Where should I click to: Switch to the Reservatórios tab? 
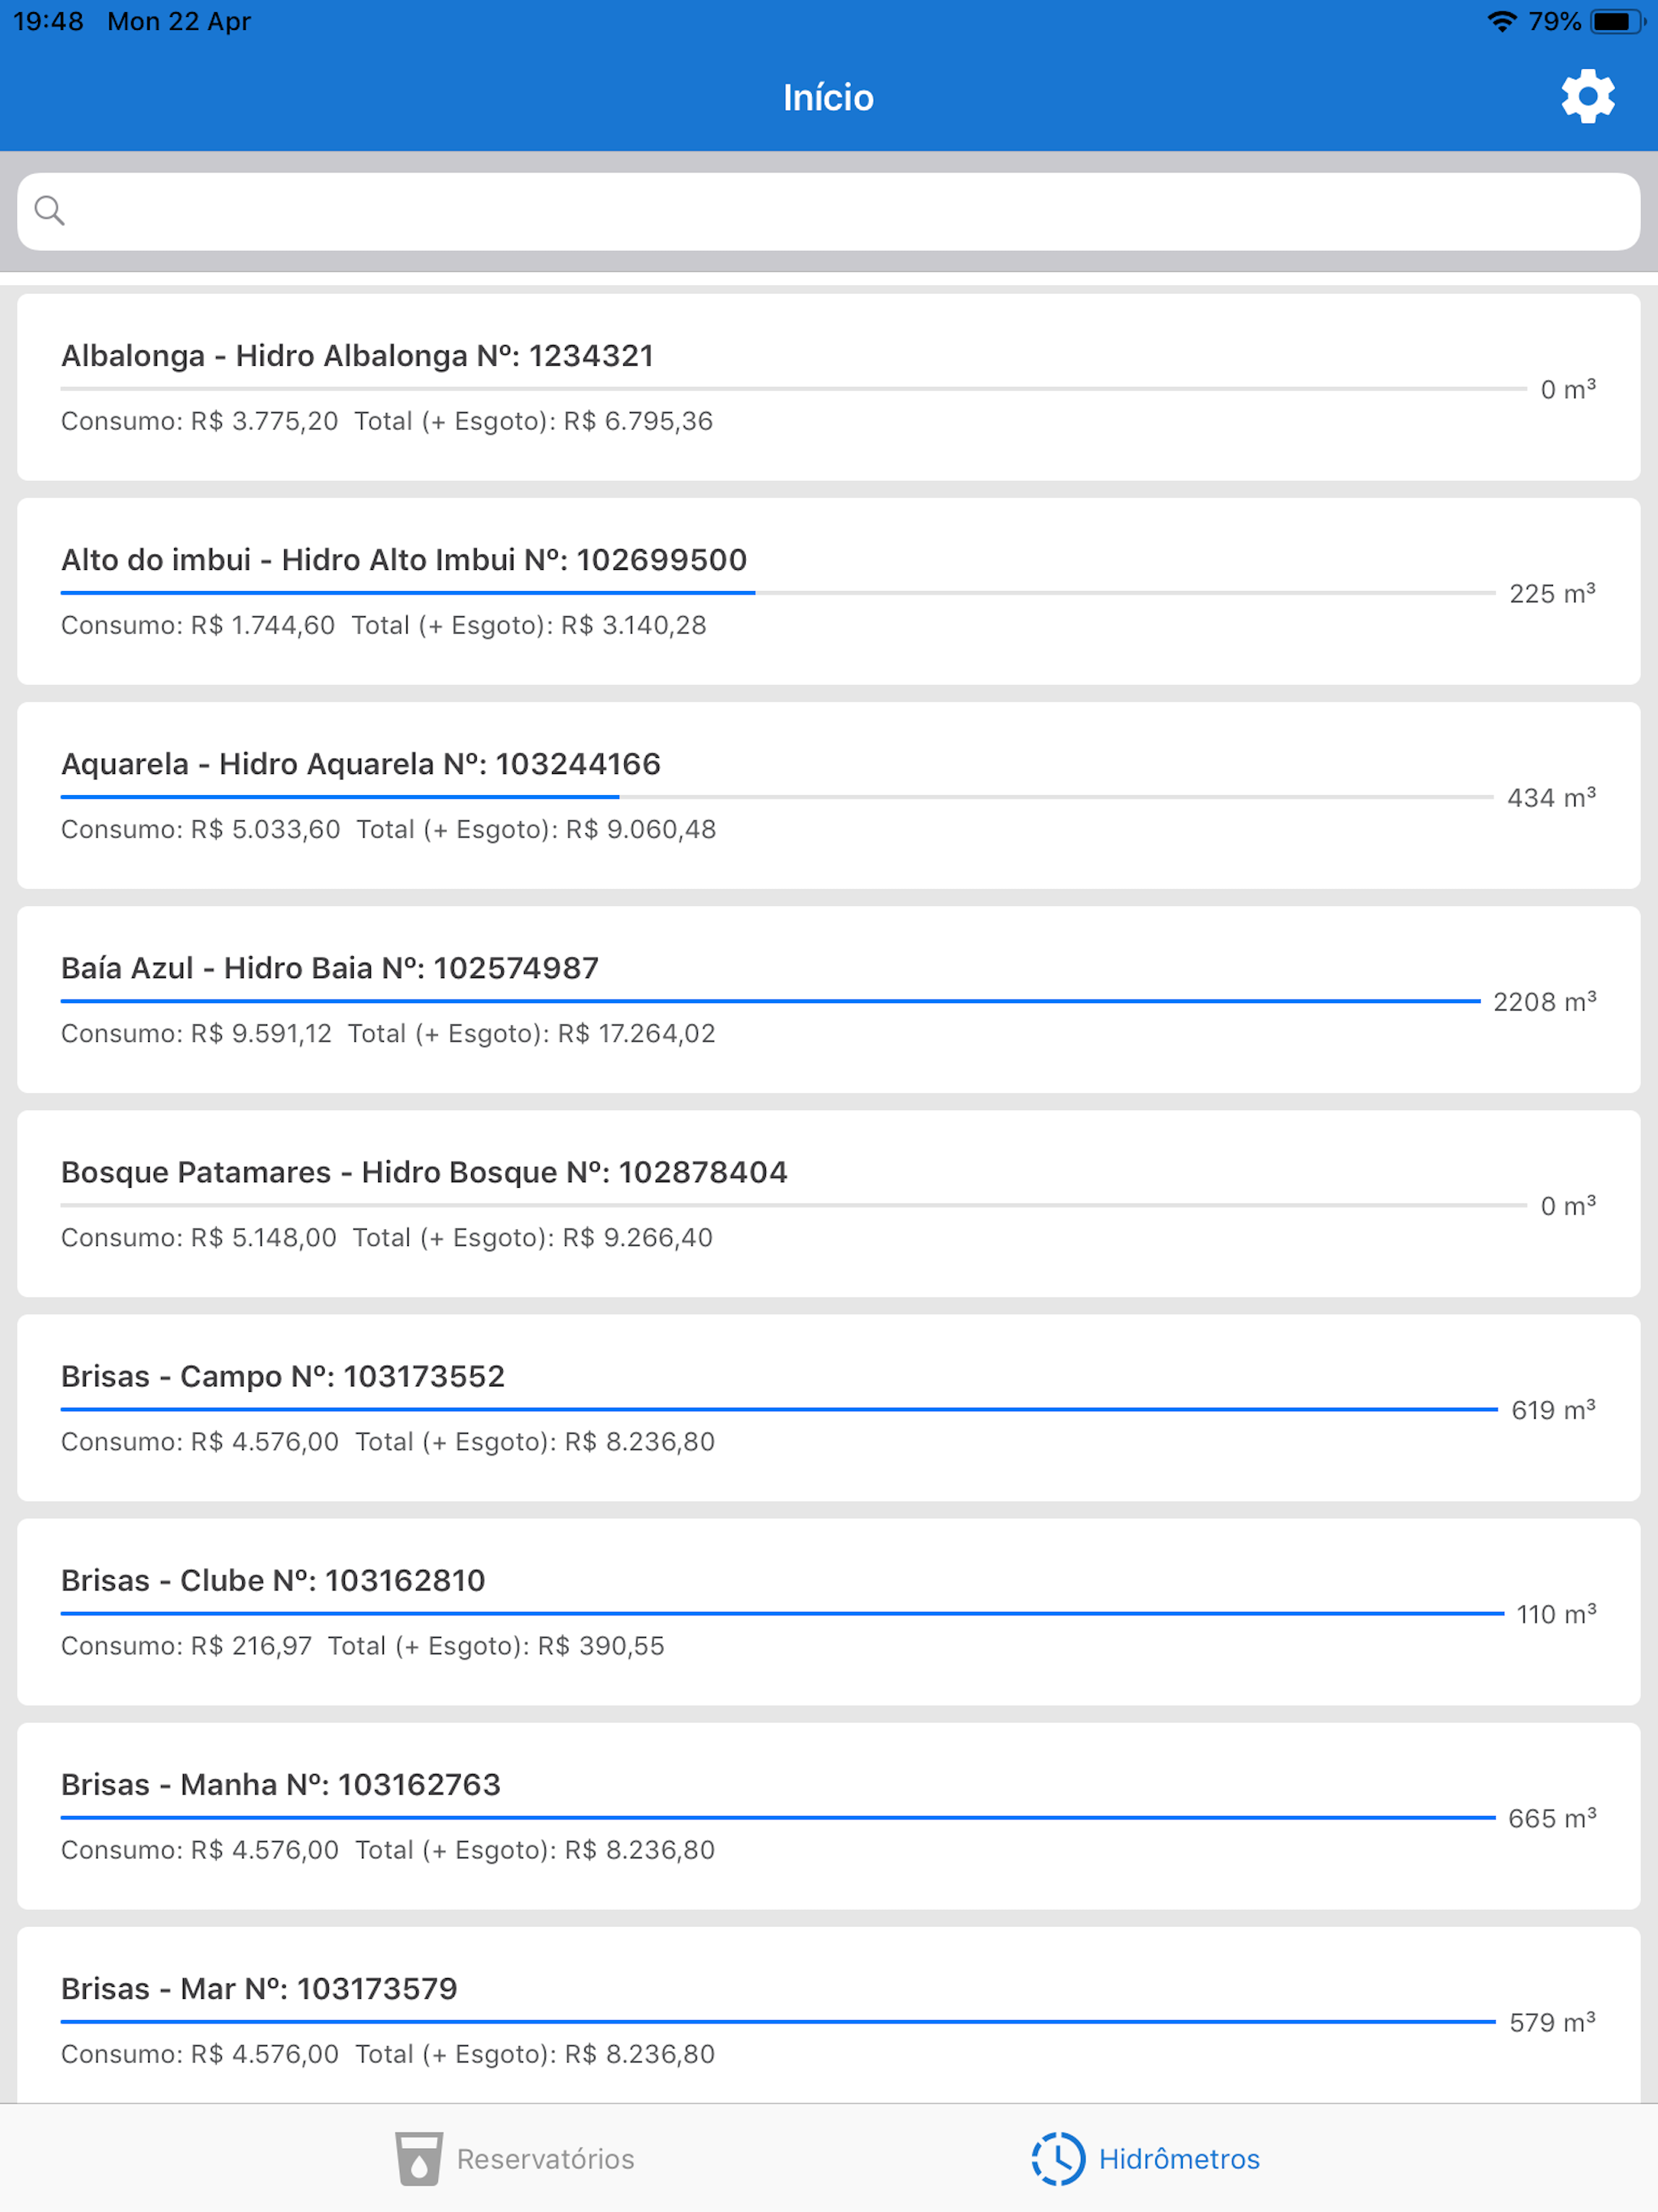(514, 2158)
